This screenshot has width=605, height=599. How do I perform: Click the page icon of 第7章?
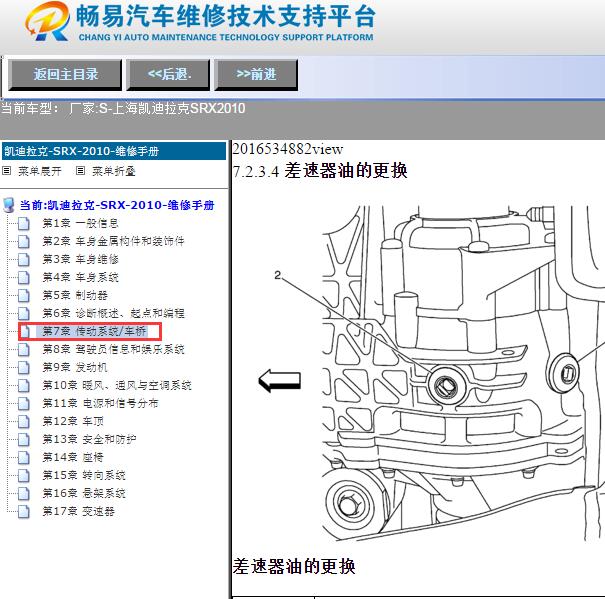[25, 332]
